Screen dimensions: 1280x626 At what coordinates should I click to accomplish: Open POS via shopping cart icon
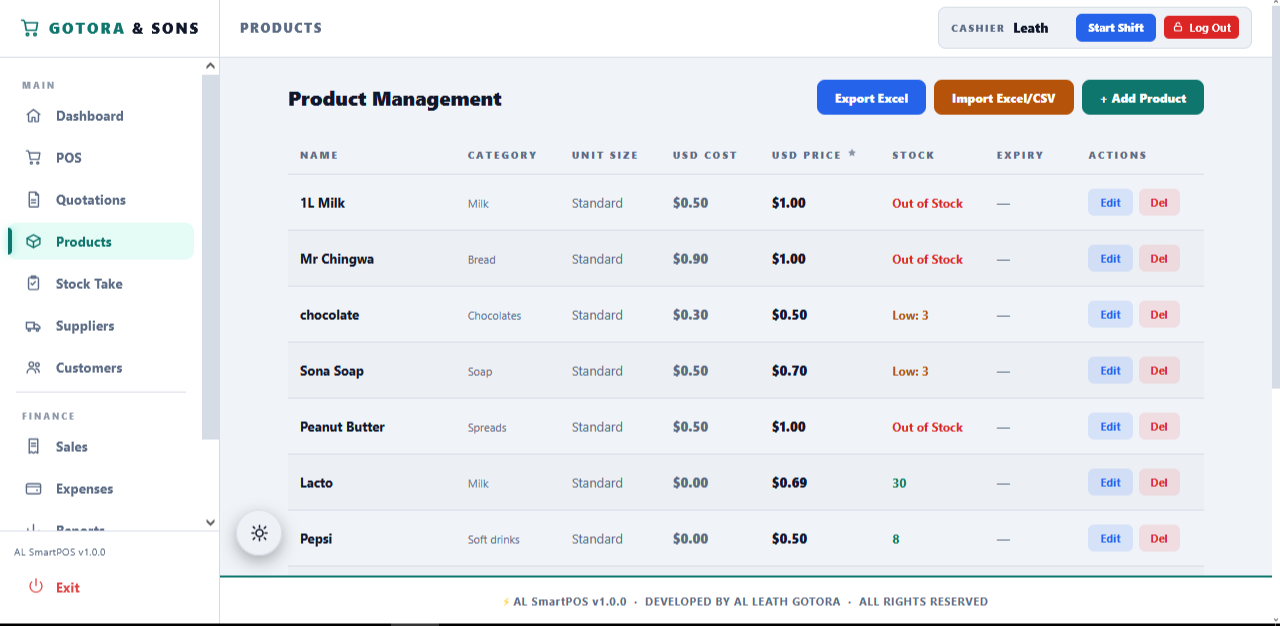tap(34, 158)
